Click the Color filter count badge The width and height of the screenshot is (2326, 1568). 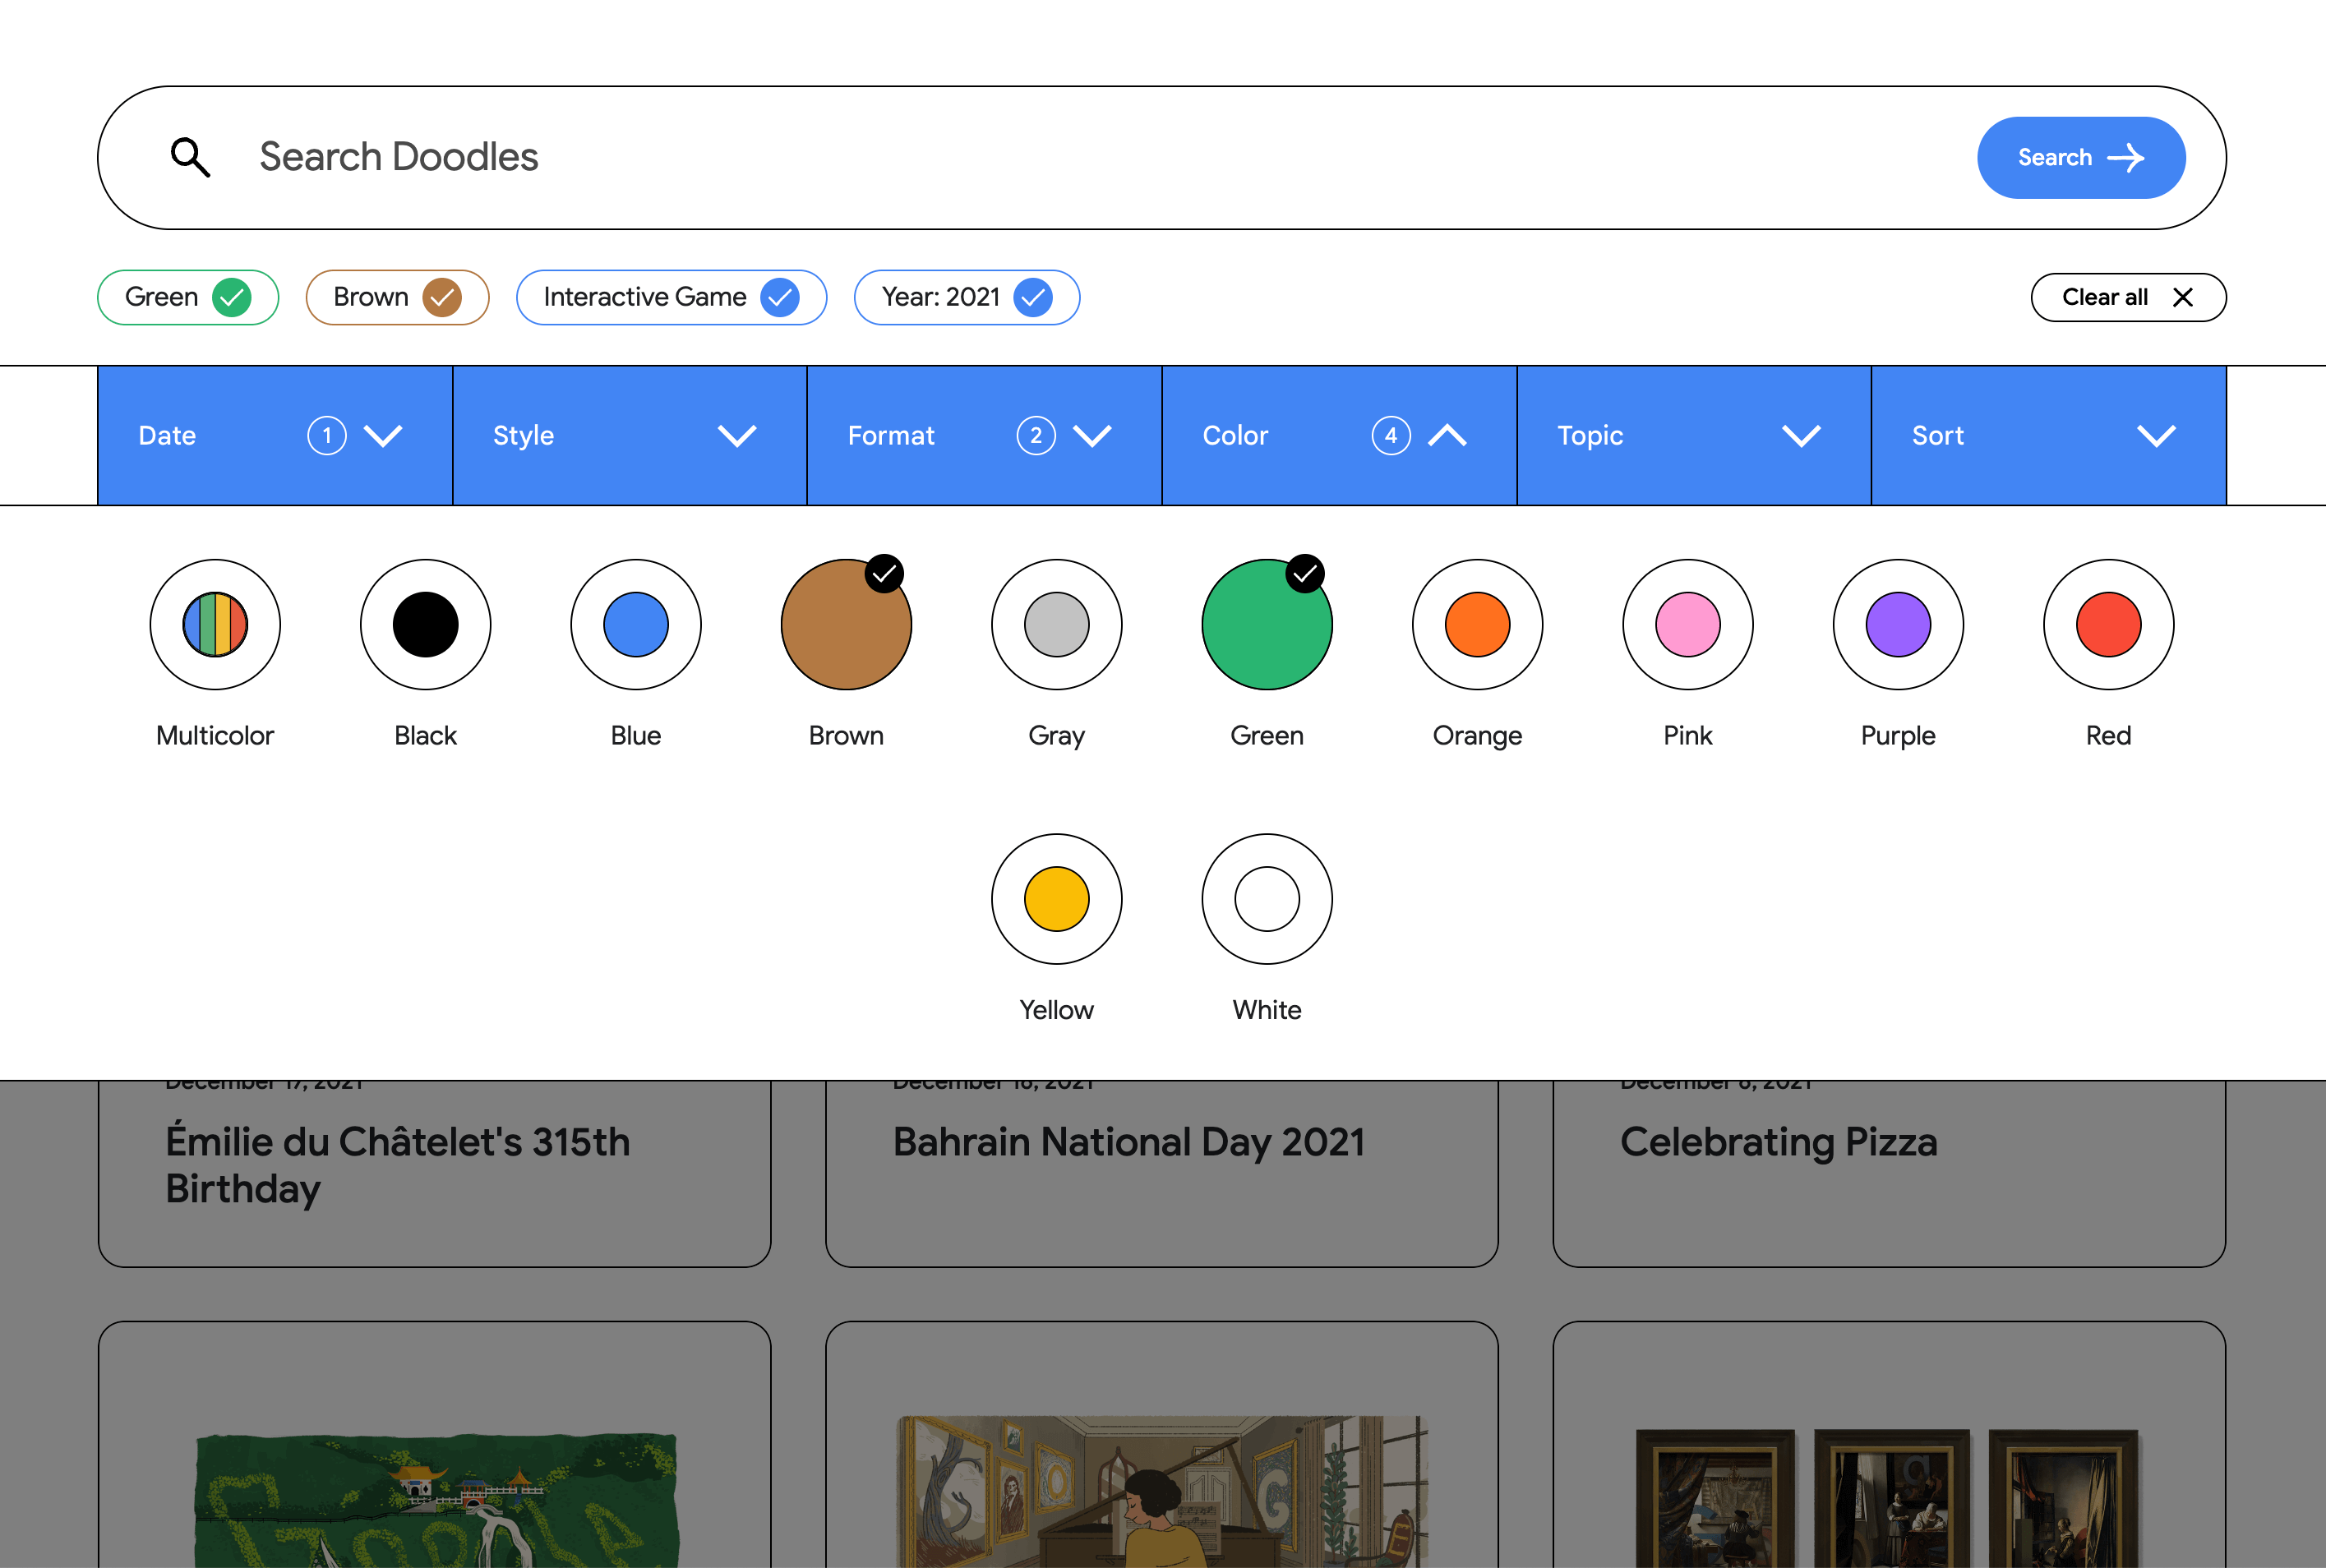point(1390,435)
